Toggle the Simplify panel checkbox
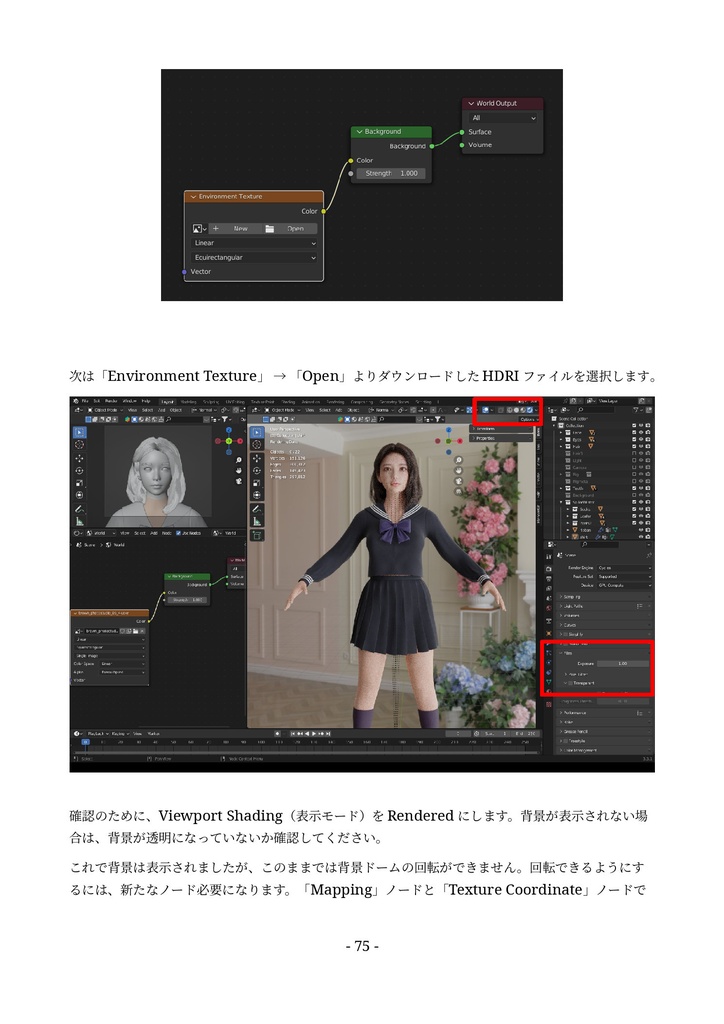 [567, 634]
